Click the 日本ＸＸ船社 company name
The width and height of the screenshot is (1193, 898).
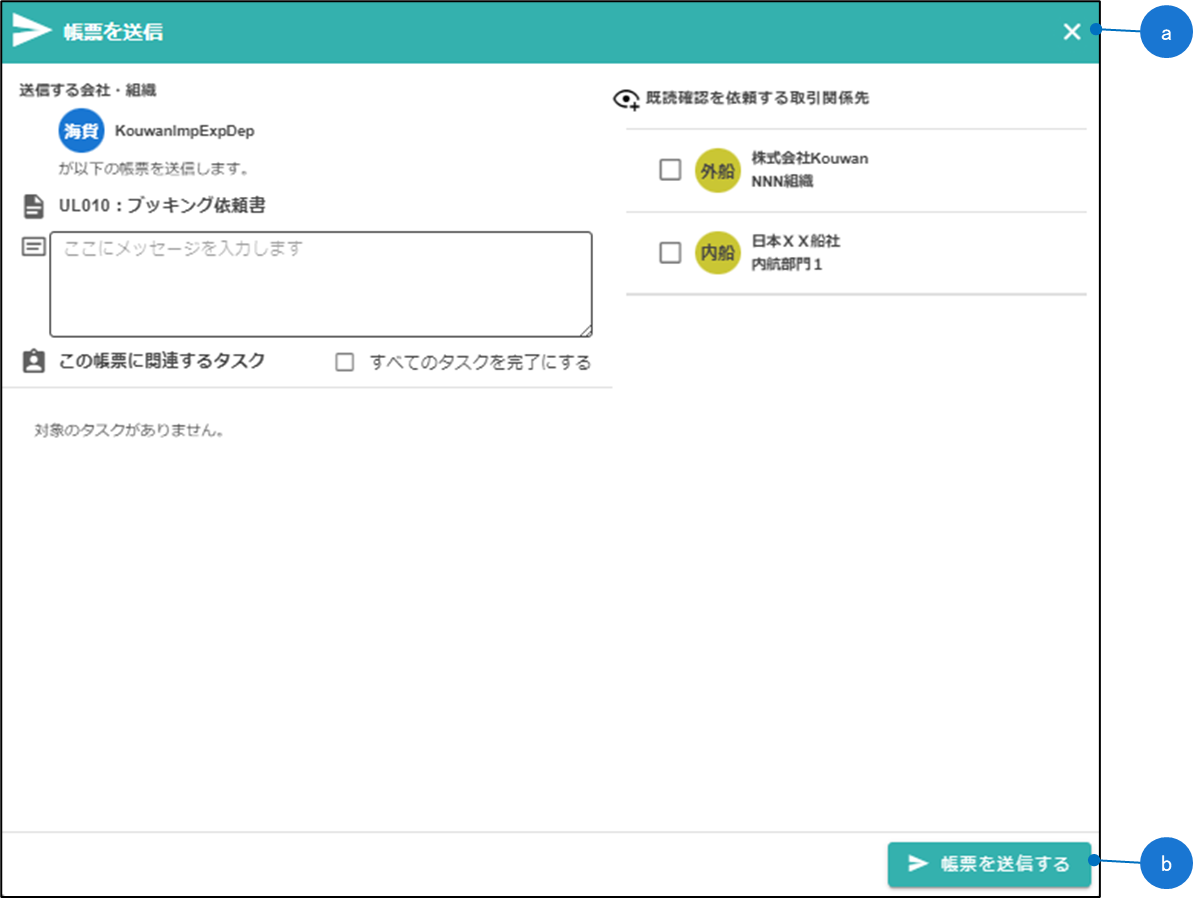(x=795, y=242)
